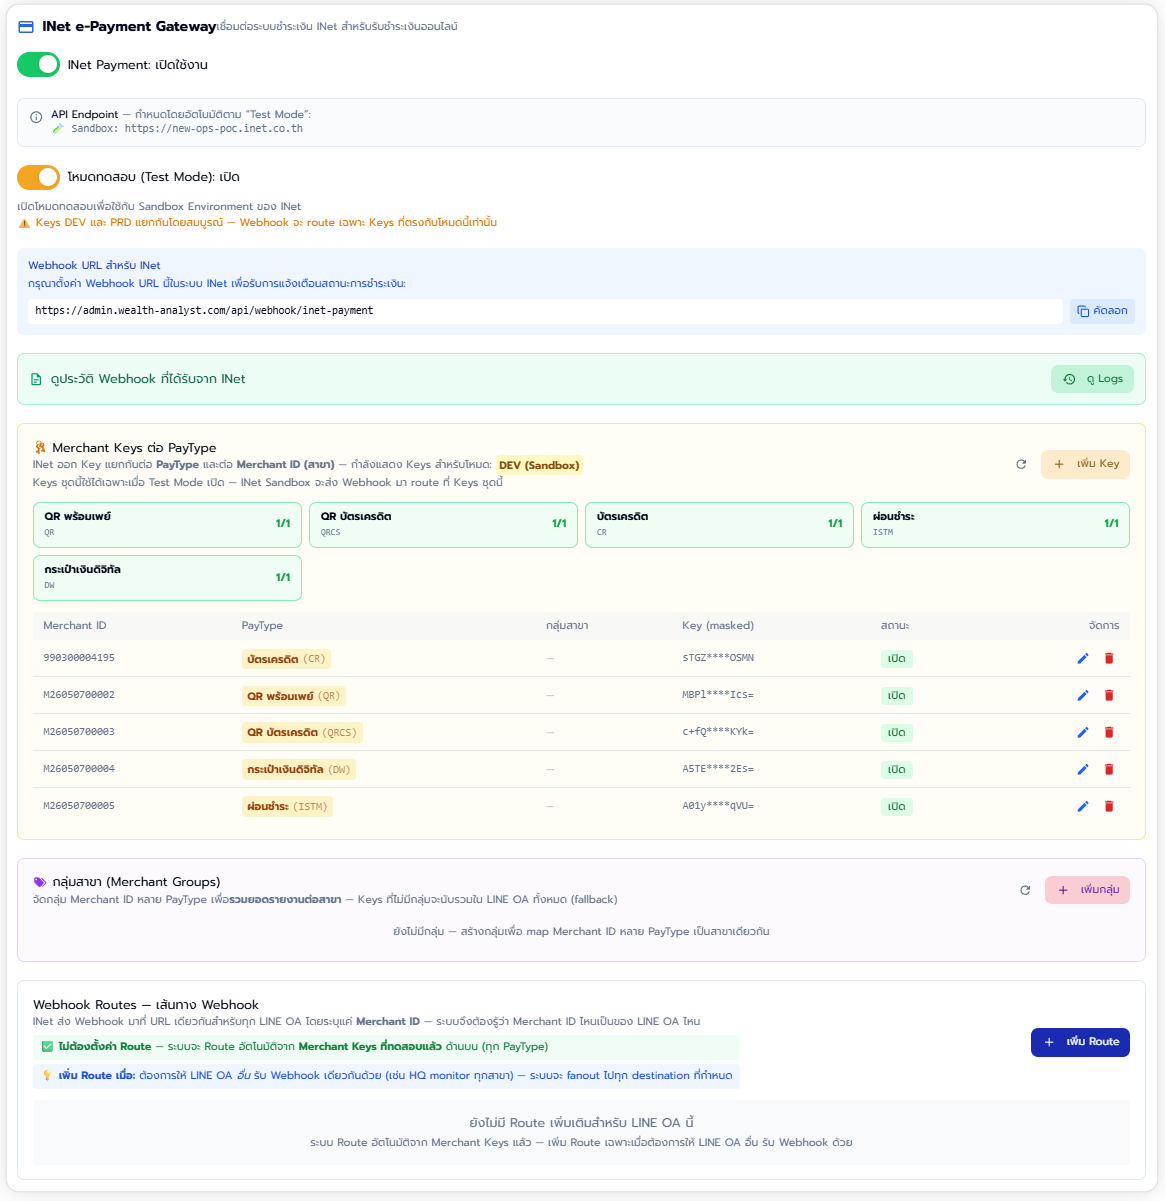
Task: Click the เพิ่มกลุ่ม button
Action: [1087, 890]
